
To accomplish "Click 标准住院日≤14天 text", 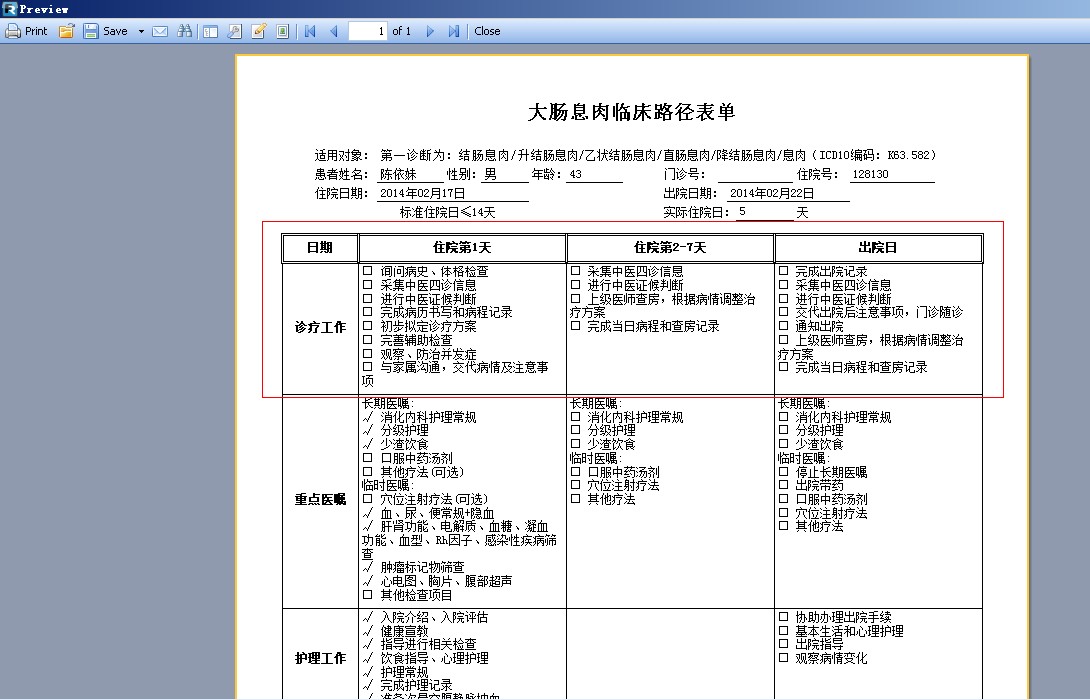I will coord(448,212).
